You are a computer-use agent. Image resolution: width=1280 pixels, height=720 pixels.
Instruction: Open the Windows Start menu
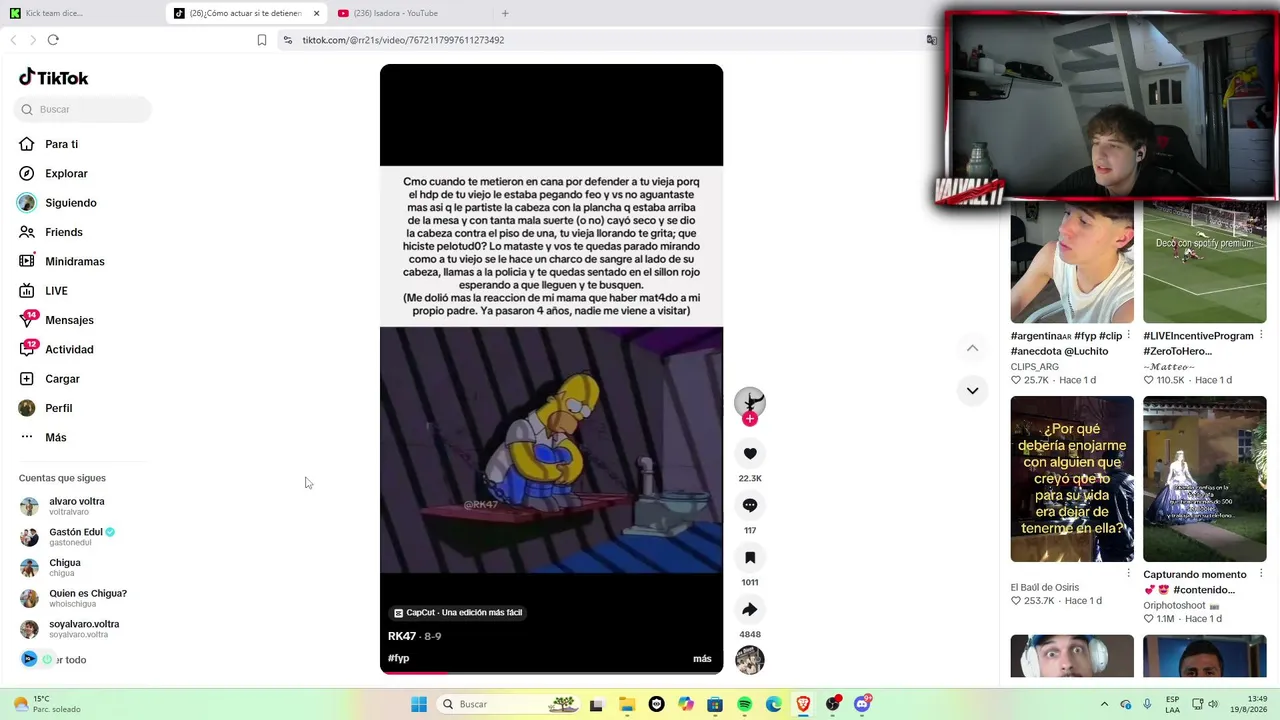point(419,704)
